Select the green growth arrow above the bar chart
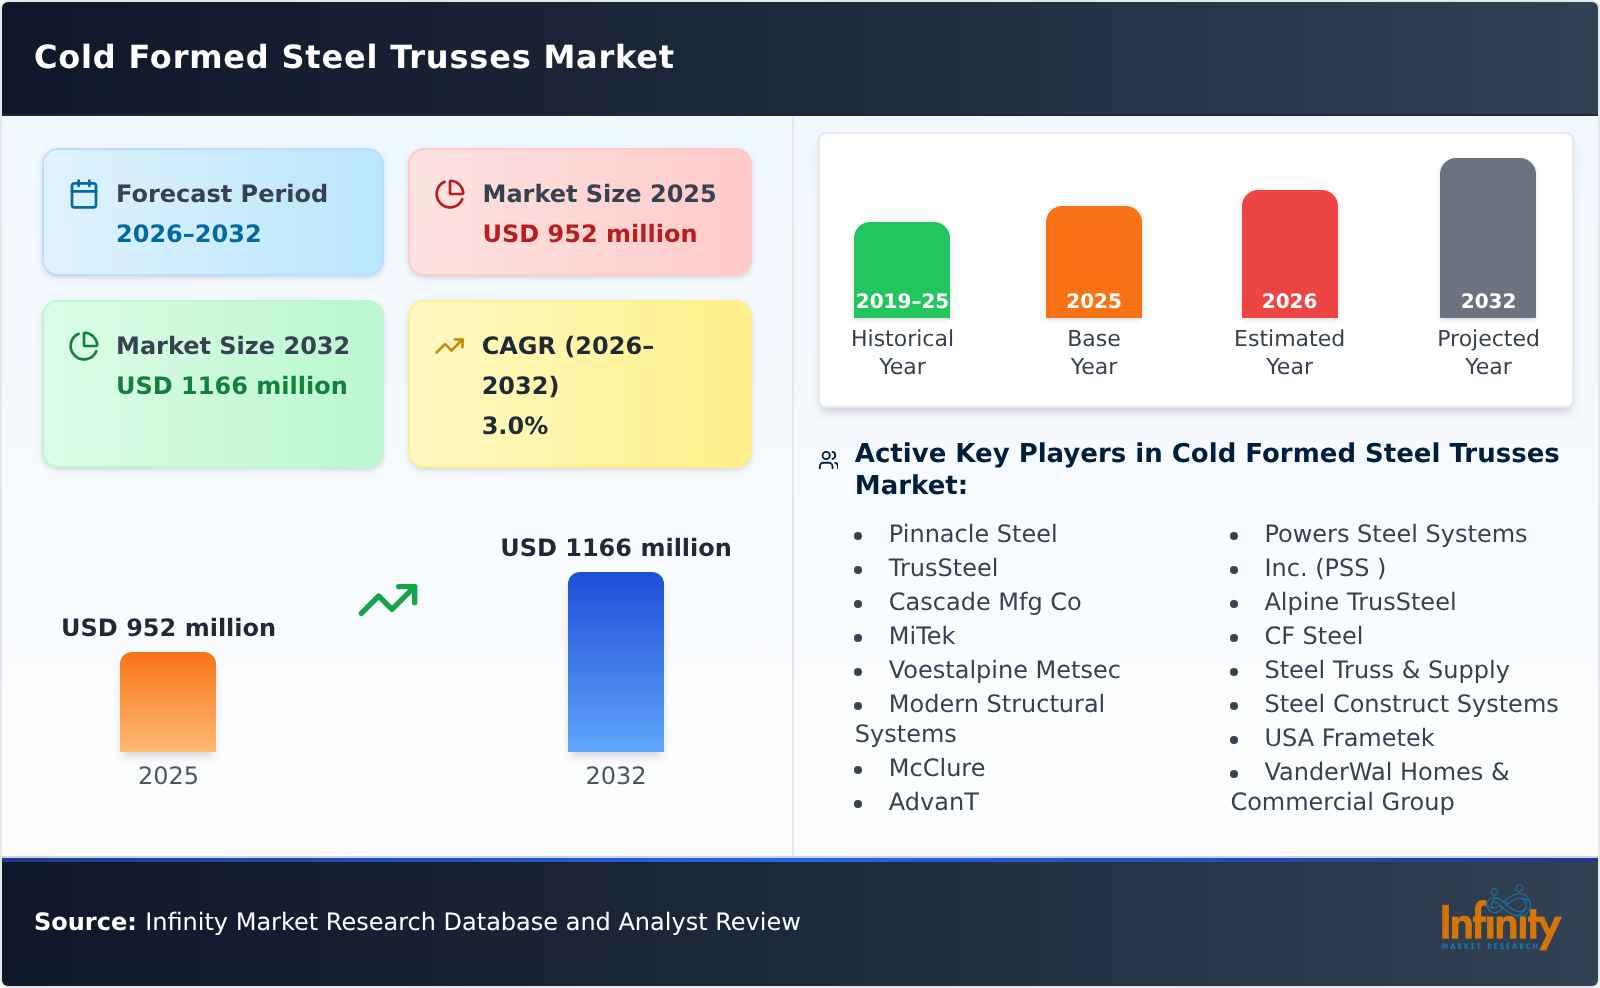 [390, 600]
